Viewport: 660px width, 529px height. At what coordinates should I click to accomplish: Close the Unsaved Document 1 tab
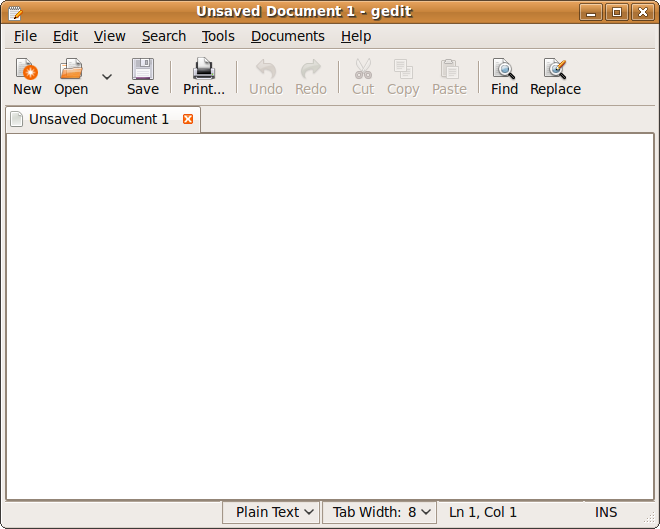pyautogui.click(x=188, y=119)
